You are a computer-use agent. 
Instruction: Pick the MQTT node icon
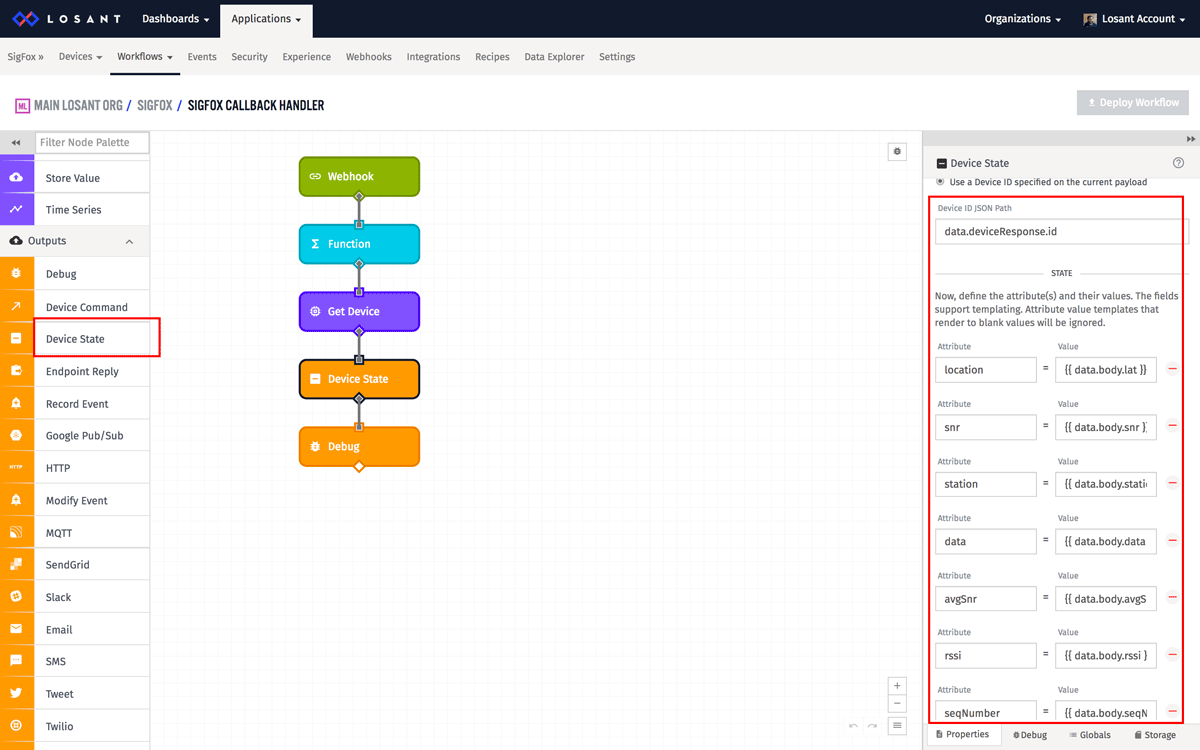[16, 533]
